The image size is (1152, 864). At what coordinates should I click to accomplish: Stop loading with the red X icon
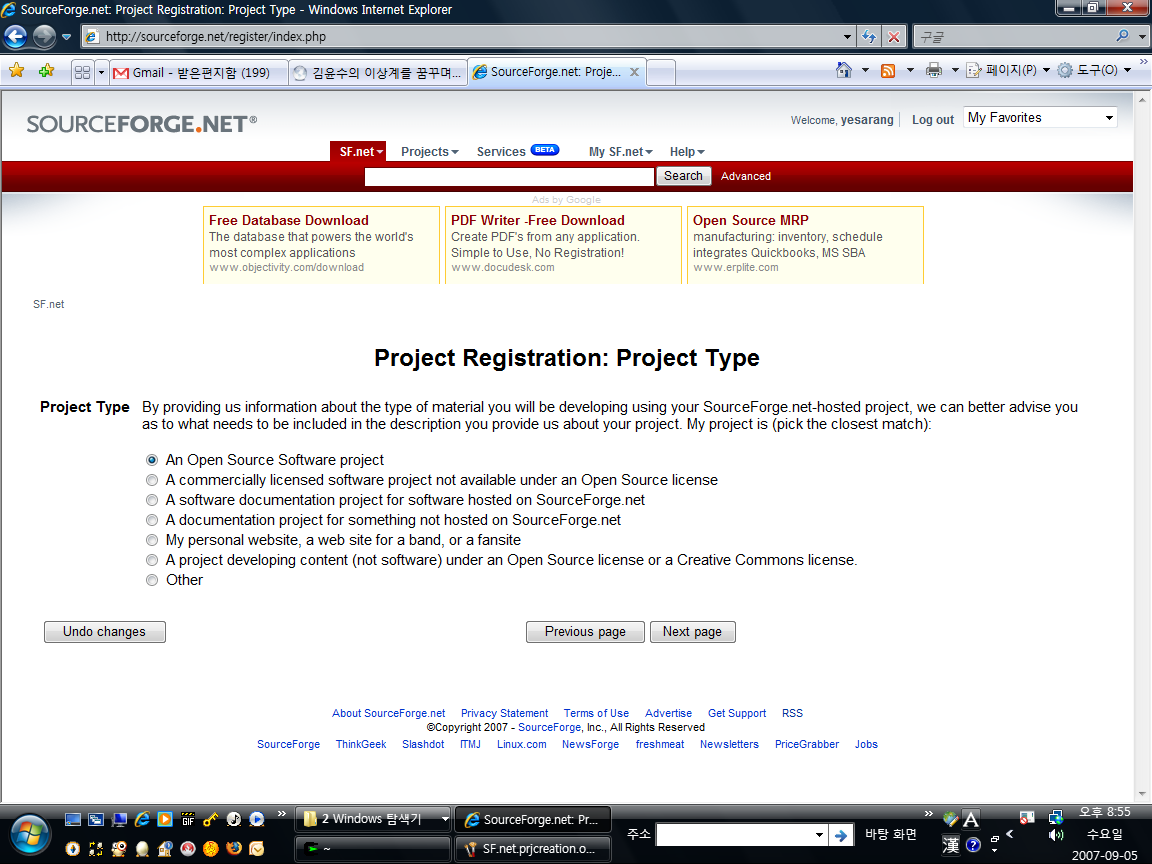(893, 36)
